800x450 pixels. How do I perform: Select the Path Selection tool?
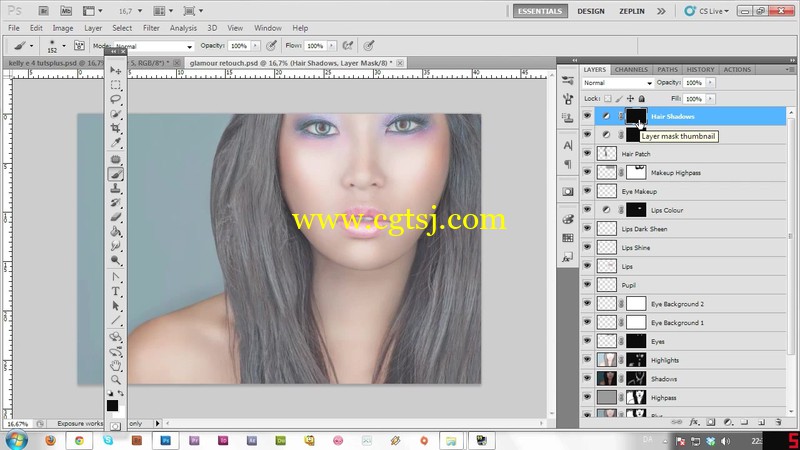point(116,306)
